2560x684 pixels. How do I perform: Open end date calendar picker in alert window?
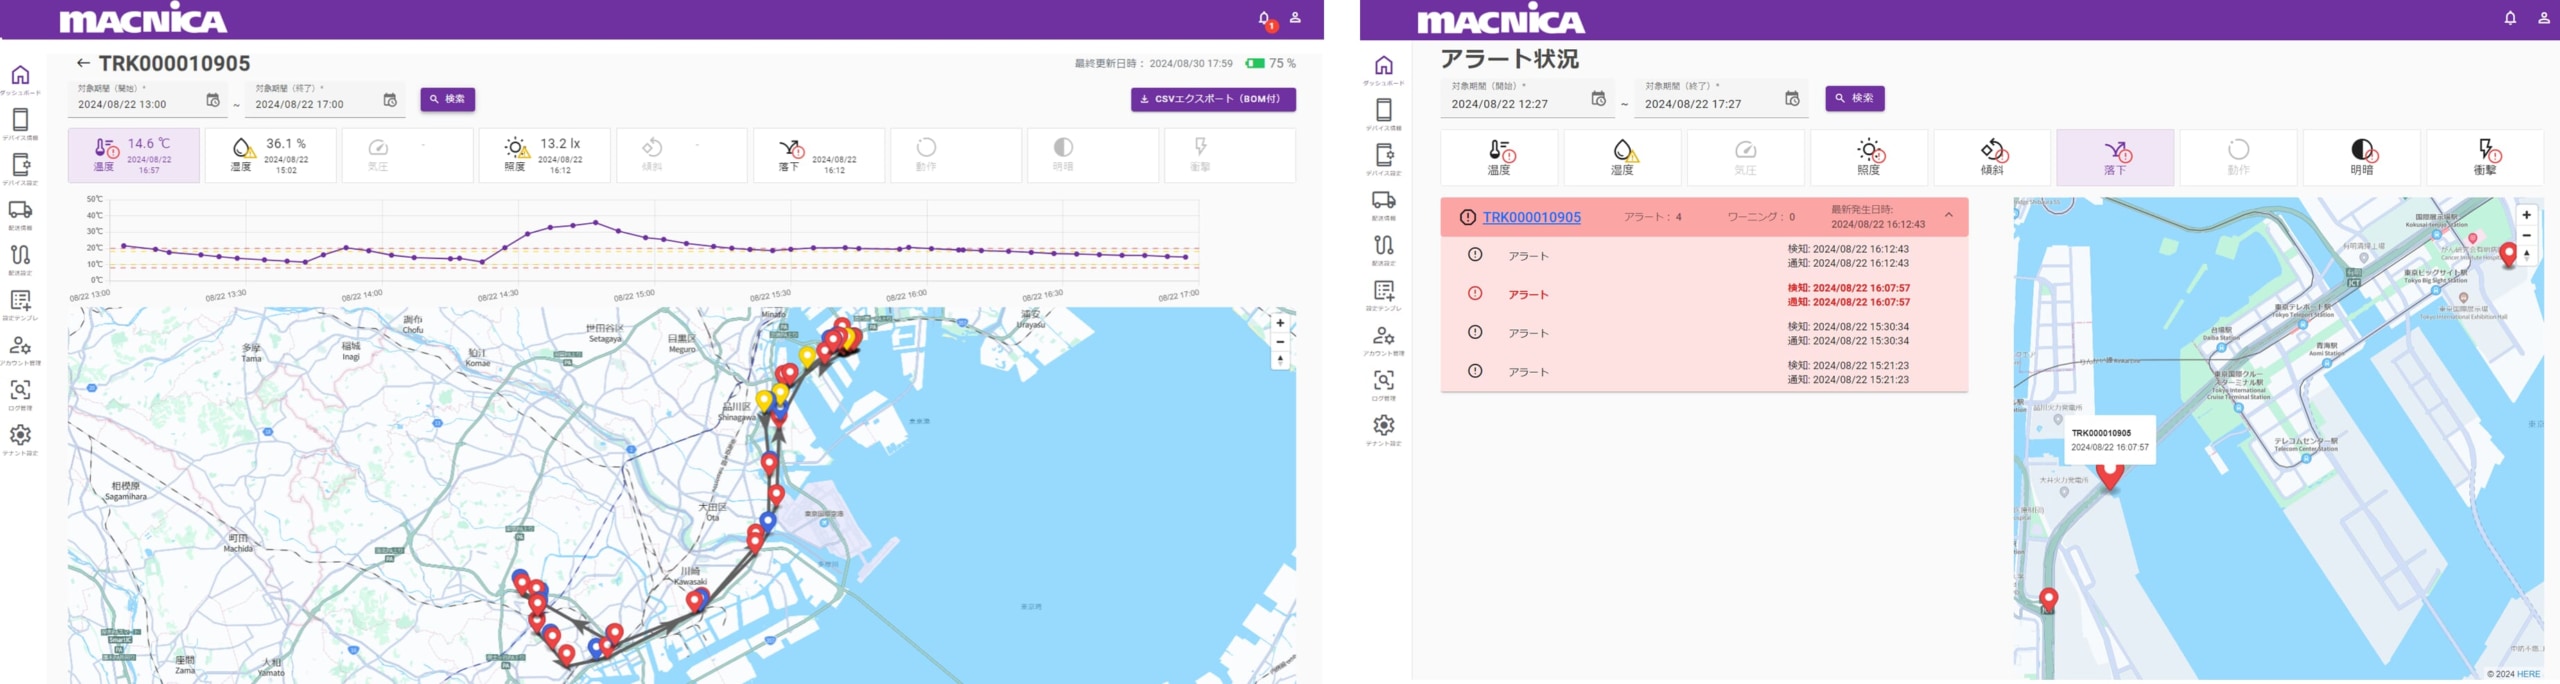pos(1792,99)
